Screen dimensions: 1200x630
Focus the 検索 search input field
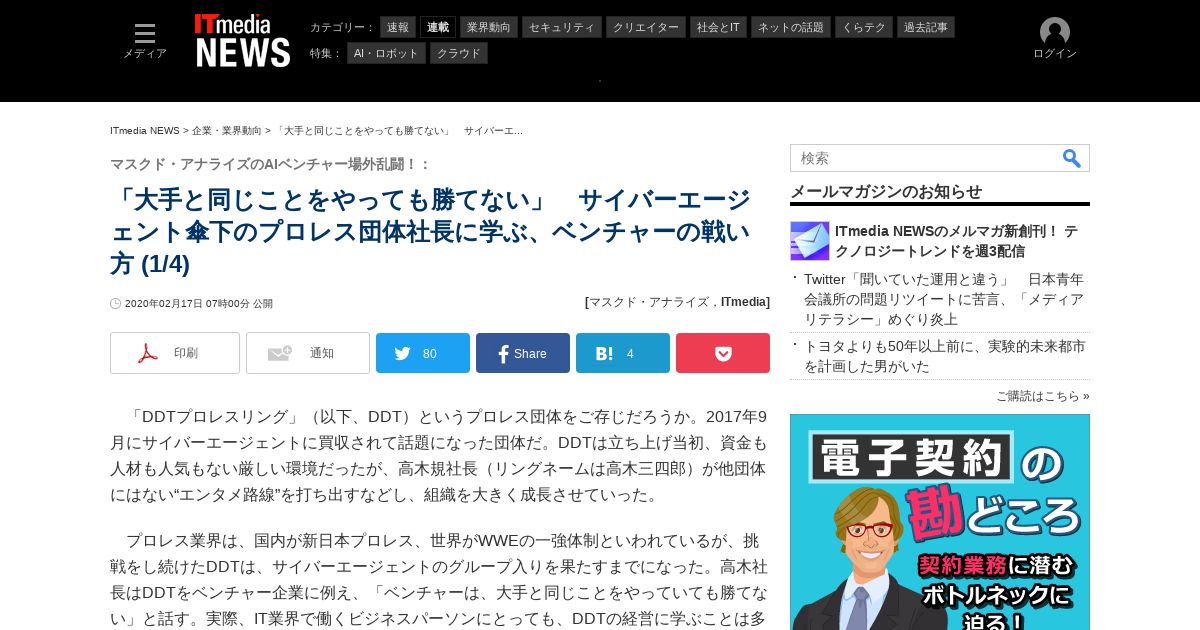(925, 158)
